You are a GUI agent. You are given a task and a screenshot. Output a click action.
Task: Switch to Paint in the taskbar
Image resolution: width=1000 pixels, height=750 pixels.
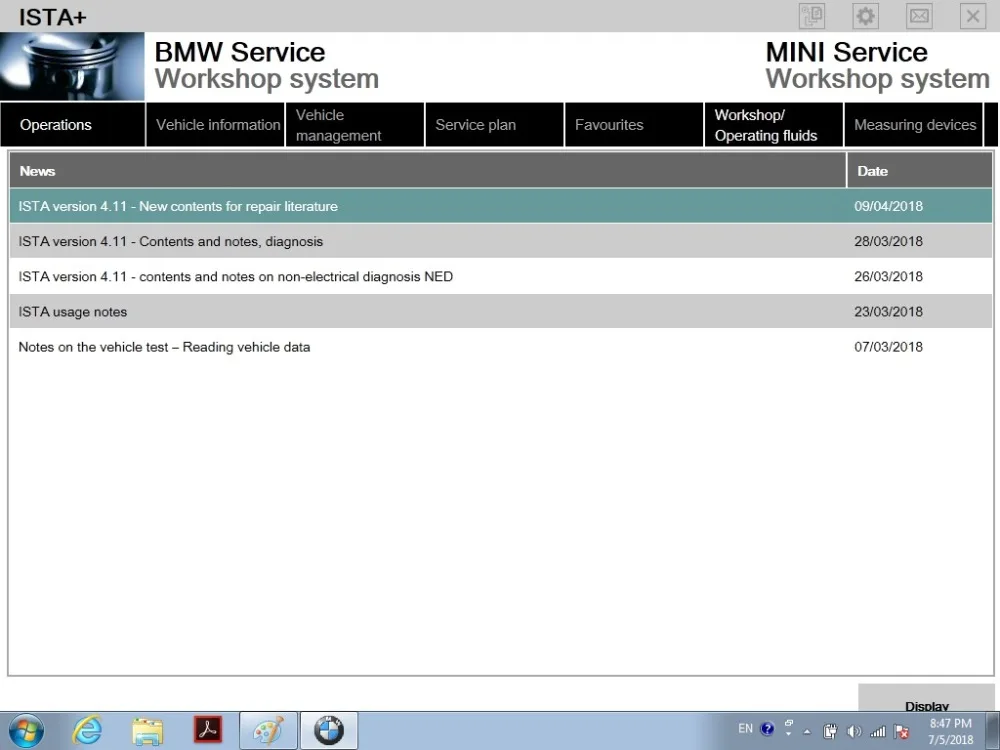click(268, 731)
